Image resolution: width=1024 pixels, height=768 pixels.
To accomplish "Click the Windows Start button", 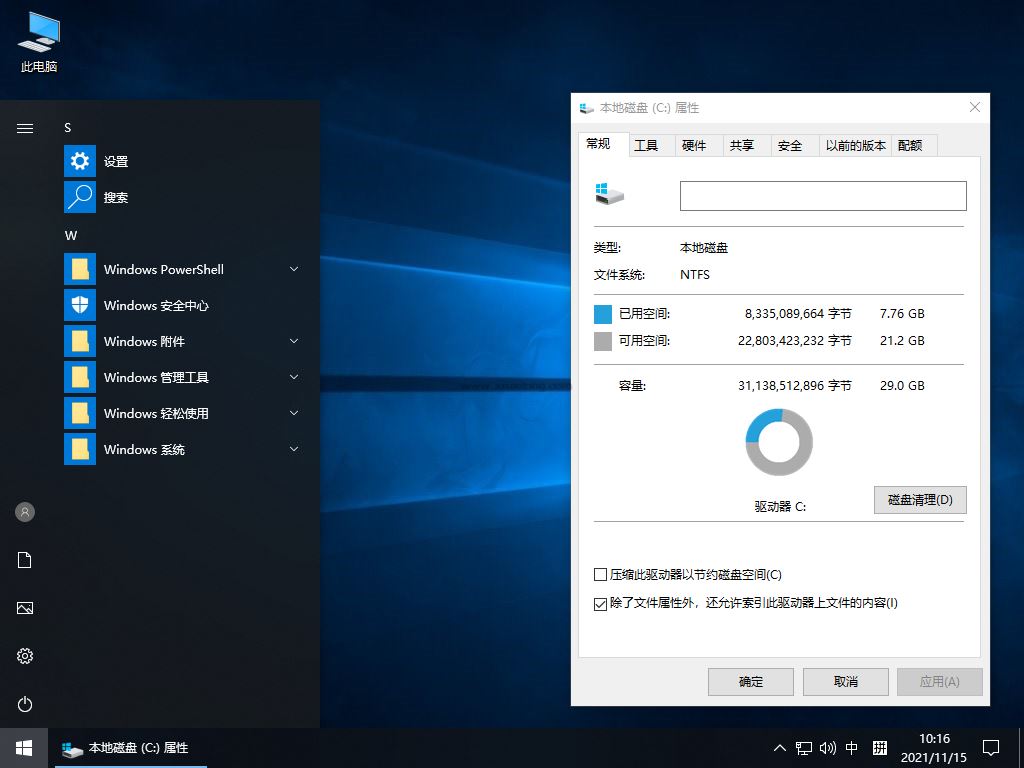I will pos(24,748).
